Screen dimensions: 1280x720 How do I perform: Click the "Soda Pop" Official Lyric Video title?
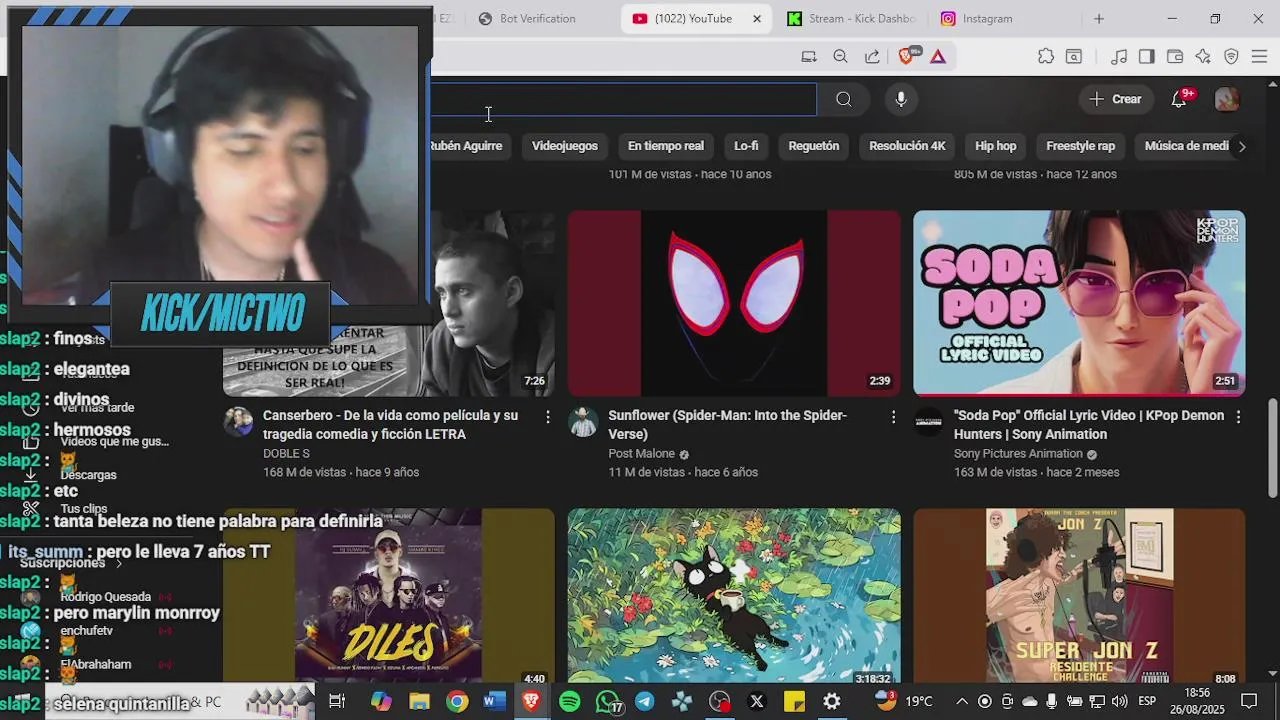click(1088, 425)
